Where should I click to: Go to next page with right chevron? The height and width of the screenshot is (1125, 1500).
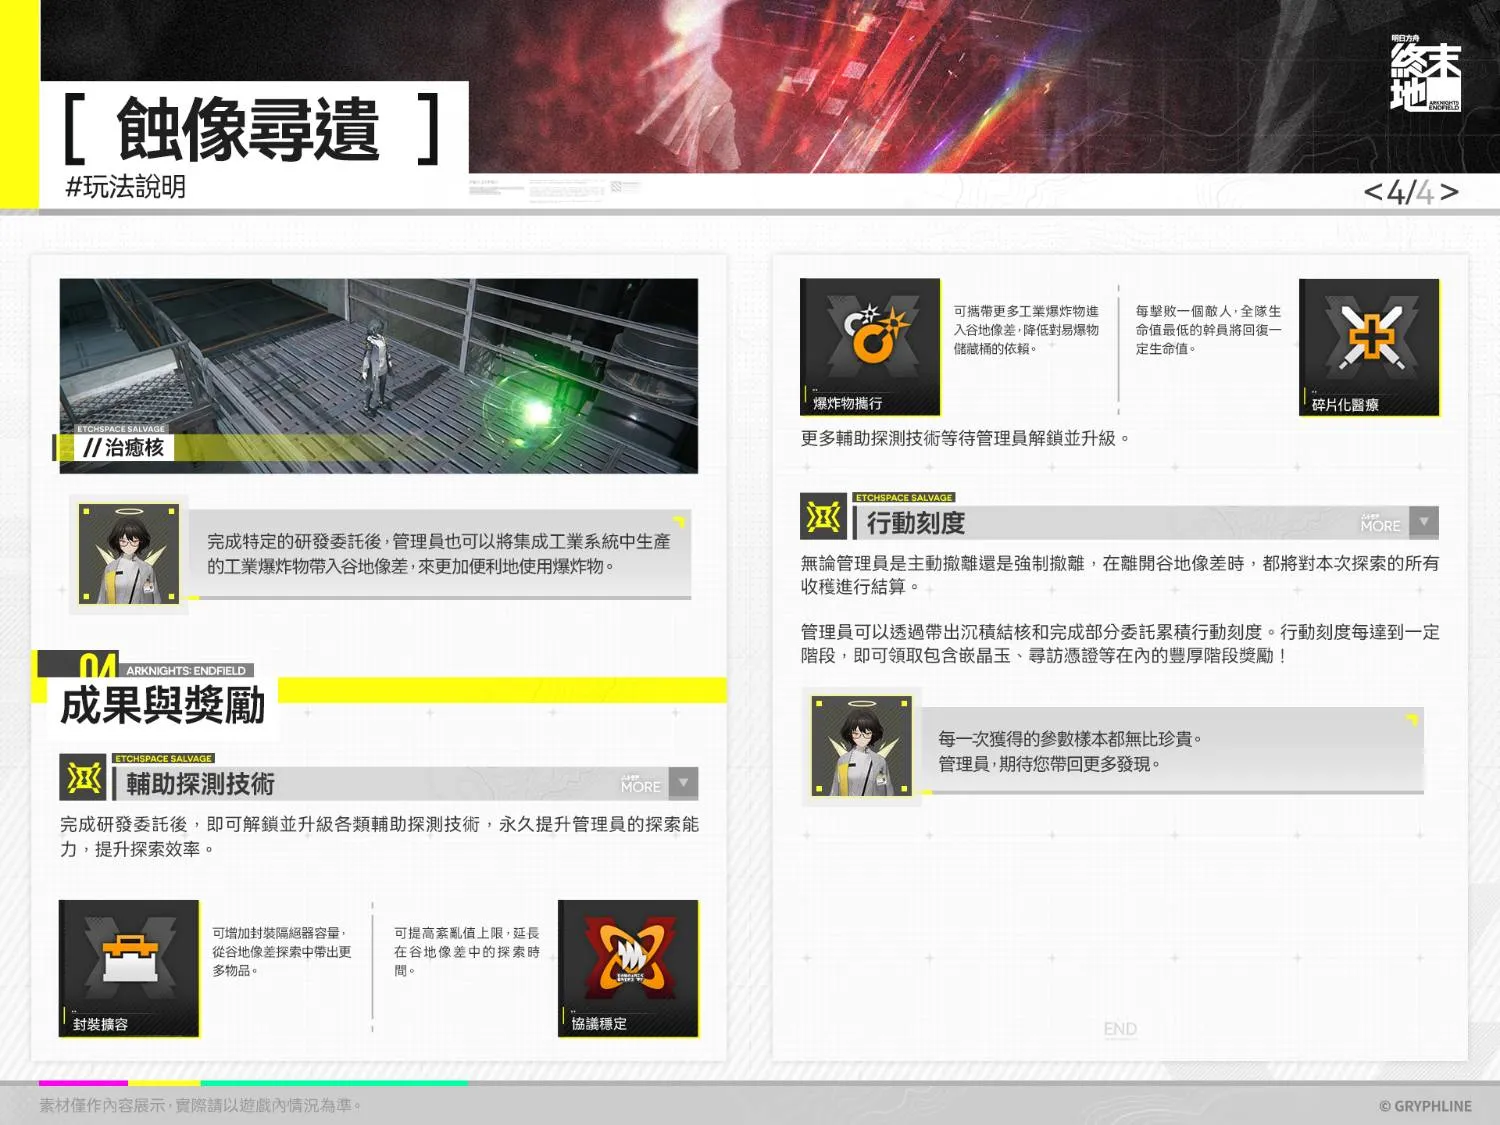click(1450, 192)
